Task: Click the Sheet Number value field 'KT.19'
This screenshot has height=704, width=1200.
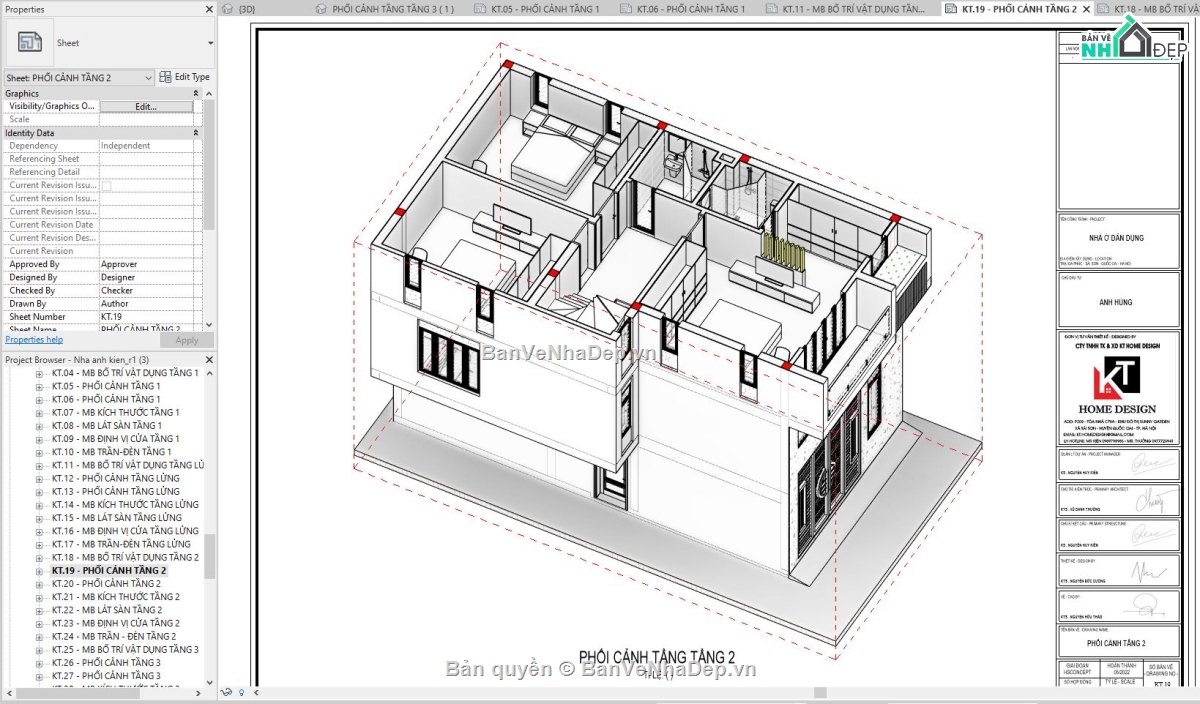Action: (147, 316)
